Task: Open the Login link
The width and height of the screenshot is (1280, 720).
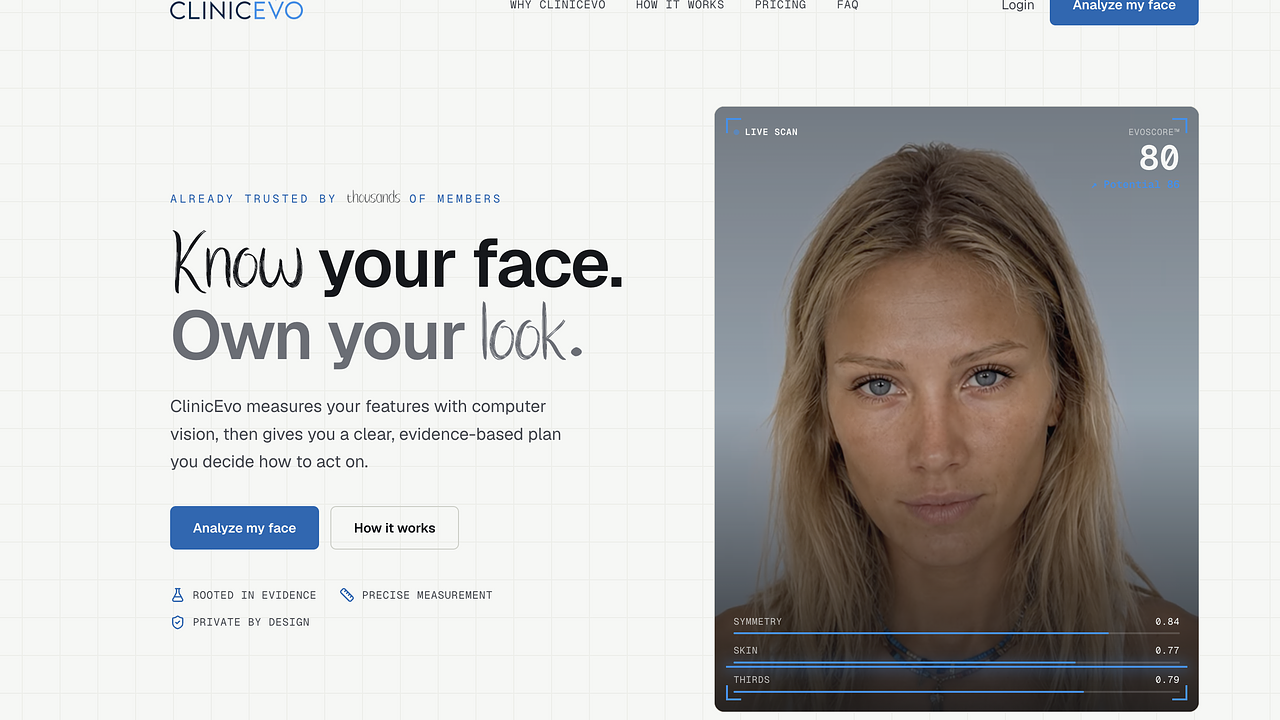Action: click(x=1018, y=6)
